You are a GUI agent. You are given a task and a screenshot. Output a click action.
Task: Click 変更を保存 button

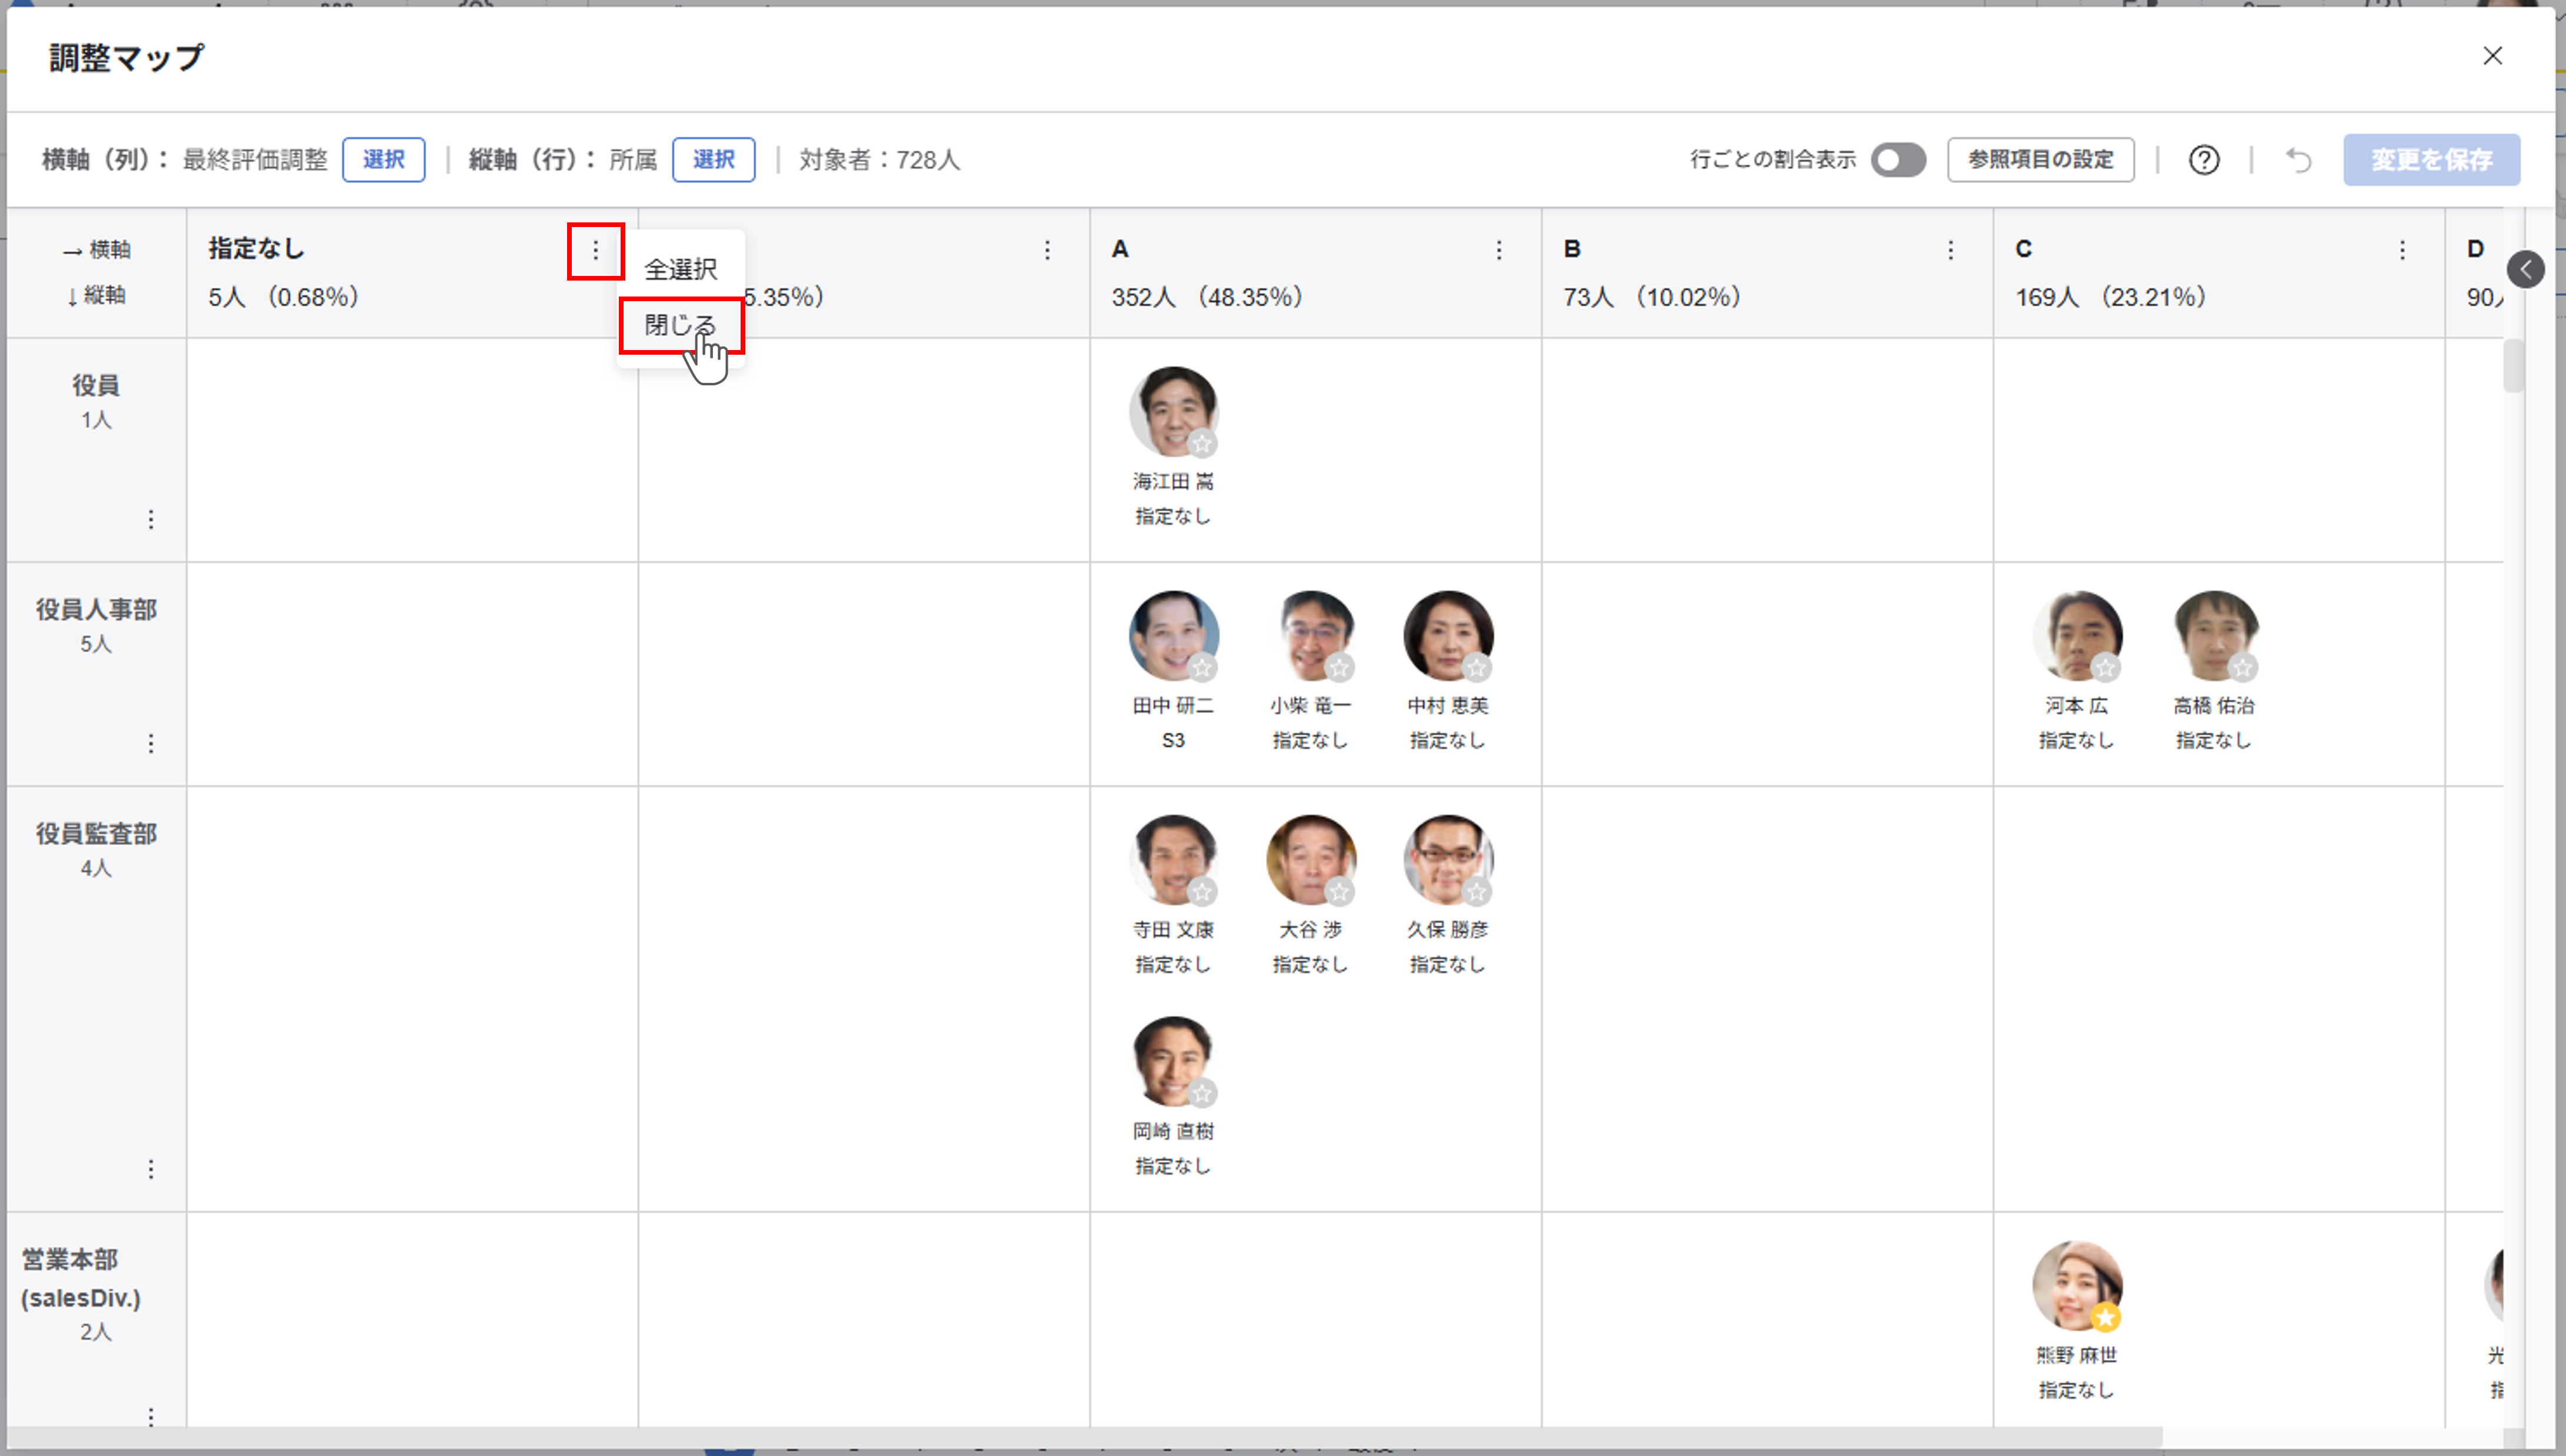pos(2431,160)
